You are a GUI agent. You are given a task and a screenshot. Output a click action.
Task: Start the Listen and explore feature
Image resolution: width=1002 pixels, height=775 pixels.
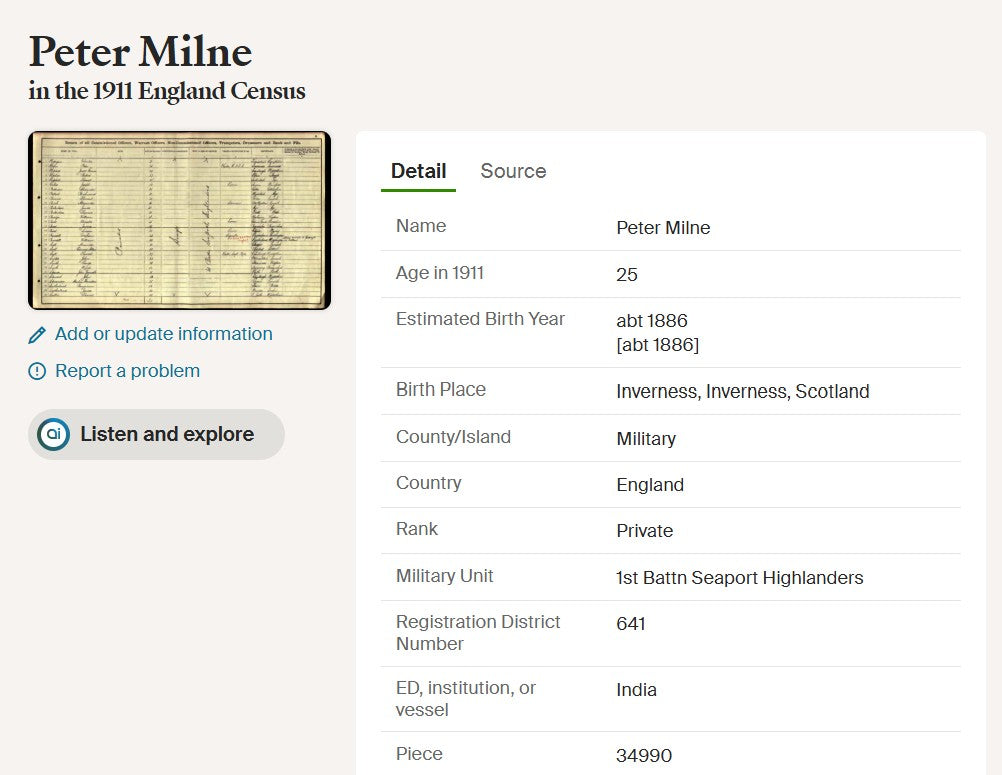pos(156,434)
